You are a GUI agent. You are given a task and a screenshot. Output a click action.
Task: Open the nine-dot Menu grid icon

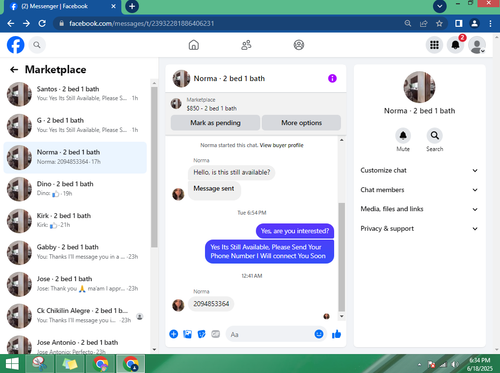tap(434, 45)
